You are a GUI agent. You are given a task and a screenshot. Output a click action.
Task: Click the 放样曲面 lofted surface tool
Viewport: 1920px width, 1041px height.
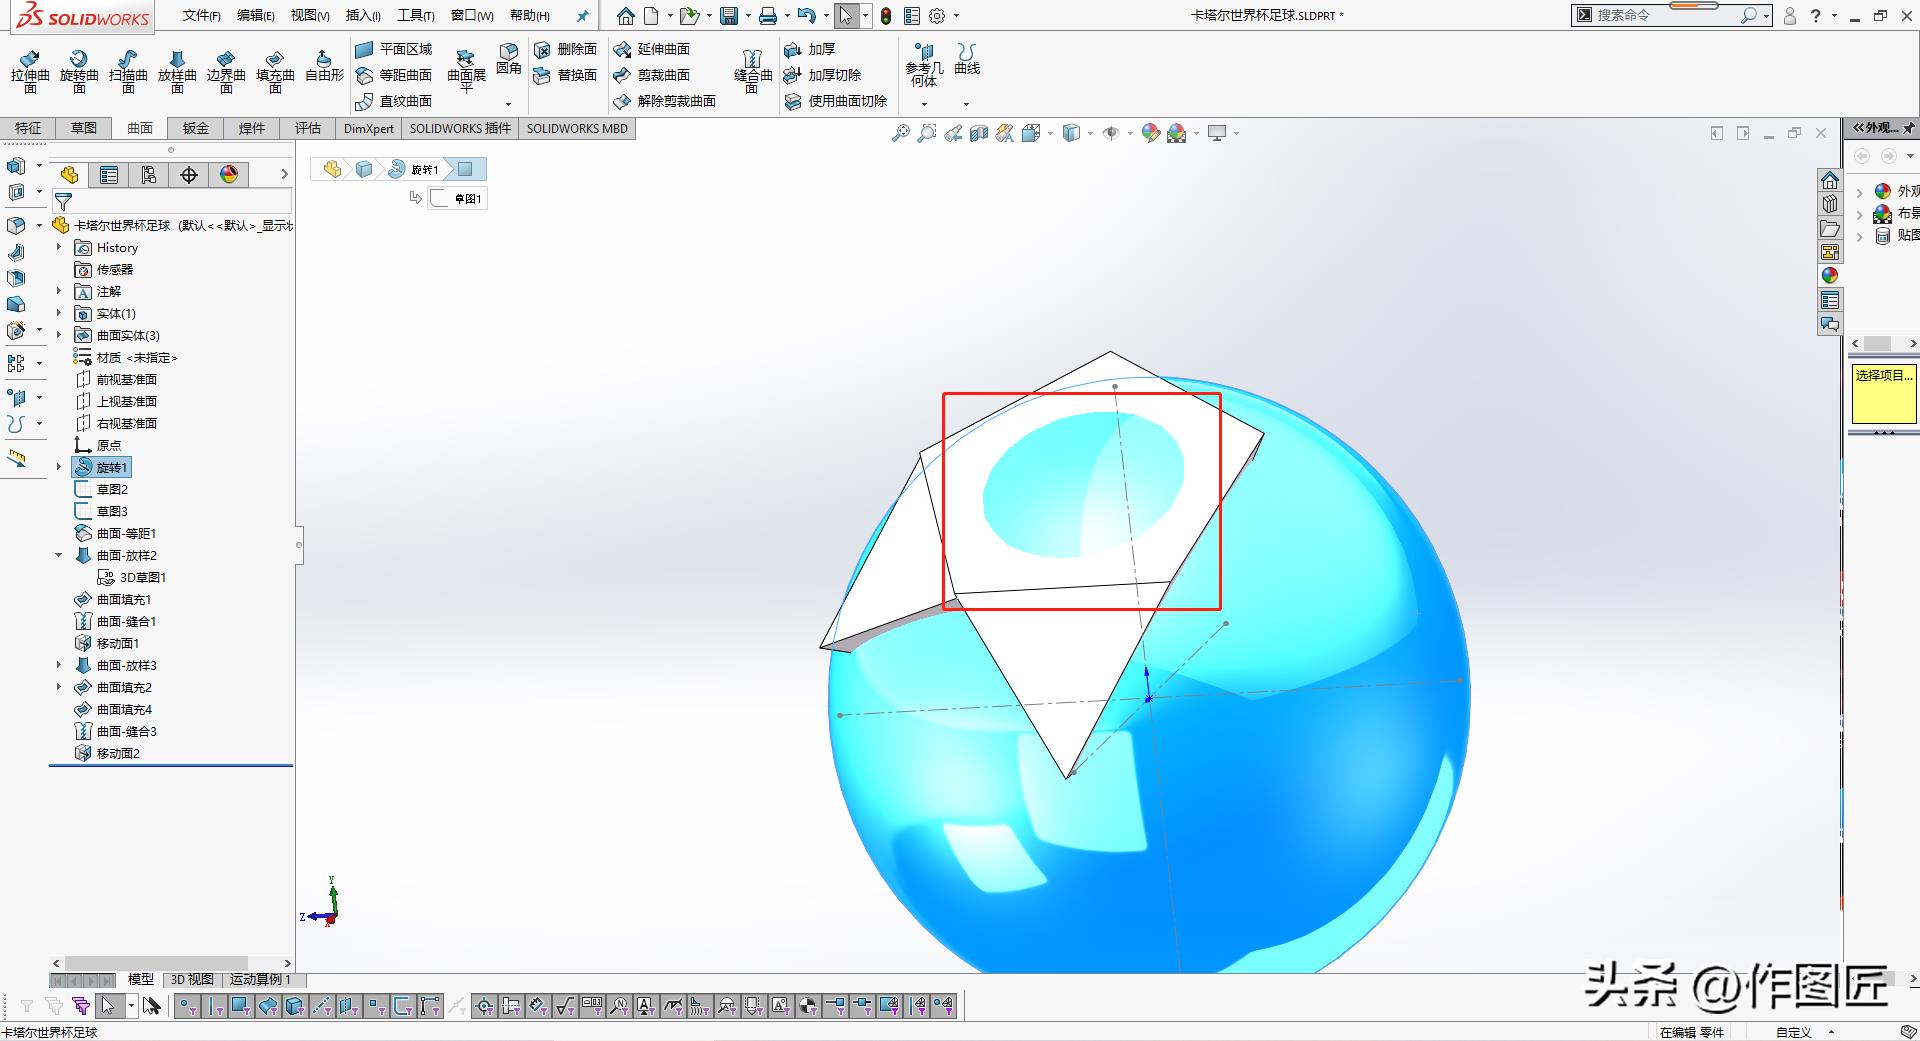177,70
